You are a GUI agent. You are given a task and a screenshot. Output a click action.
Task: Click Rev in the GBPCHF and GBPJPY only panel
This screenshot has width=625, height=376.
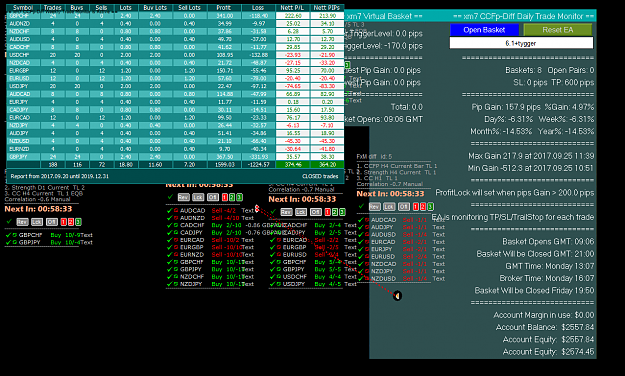[x=22, y=222]
